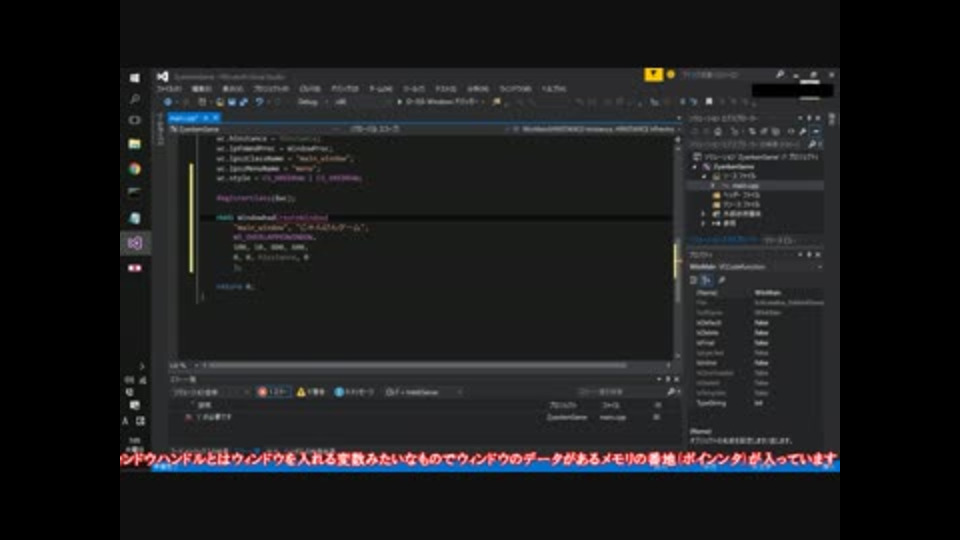The image size is (960, 540).
Task: Expand the 外部依存関係 node
Action: [703, 214]
